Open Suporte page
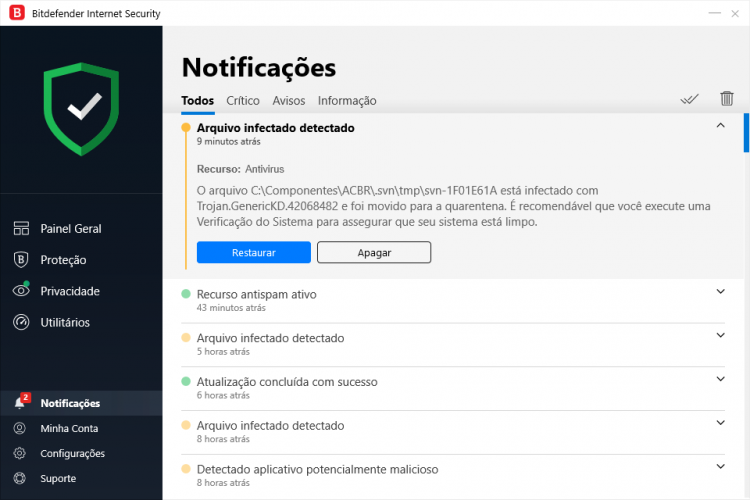This screenshot has height=500, width=750. click(58, 478)
